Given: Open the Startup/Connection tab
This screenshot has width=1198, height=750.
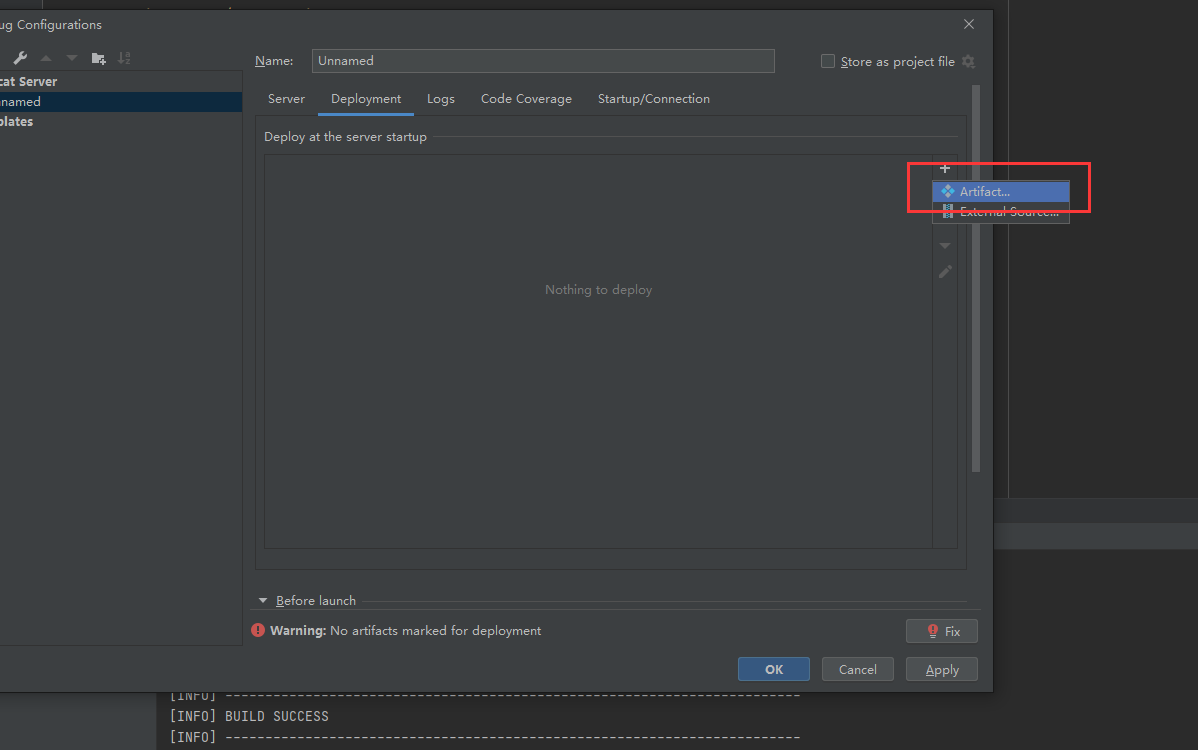Looking at the screenshot, I should tap(654, 99).
